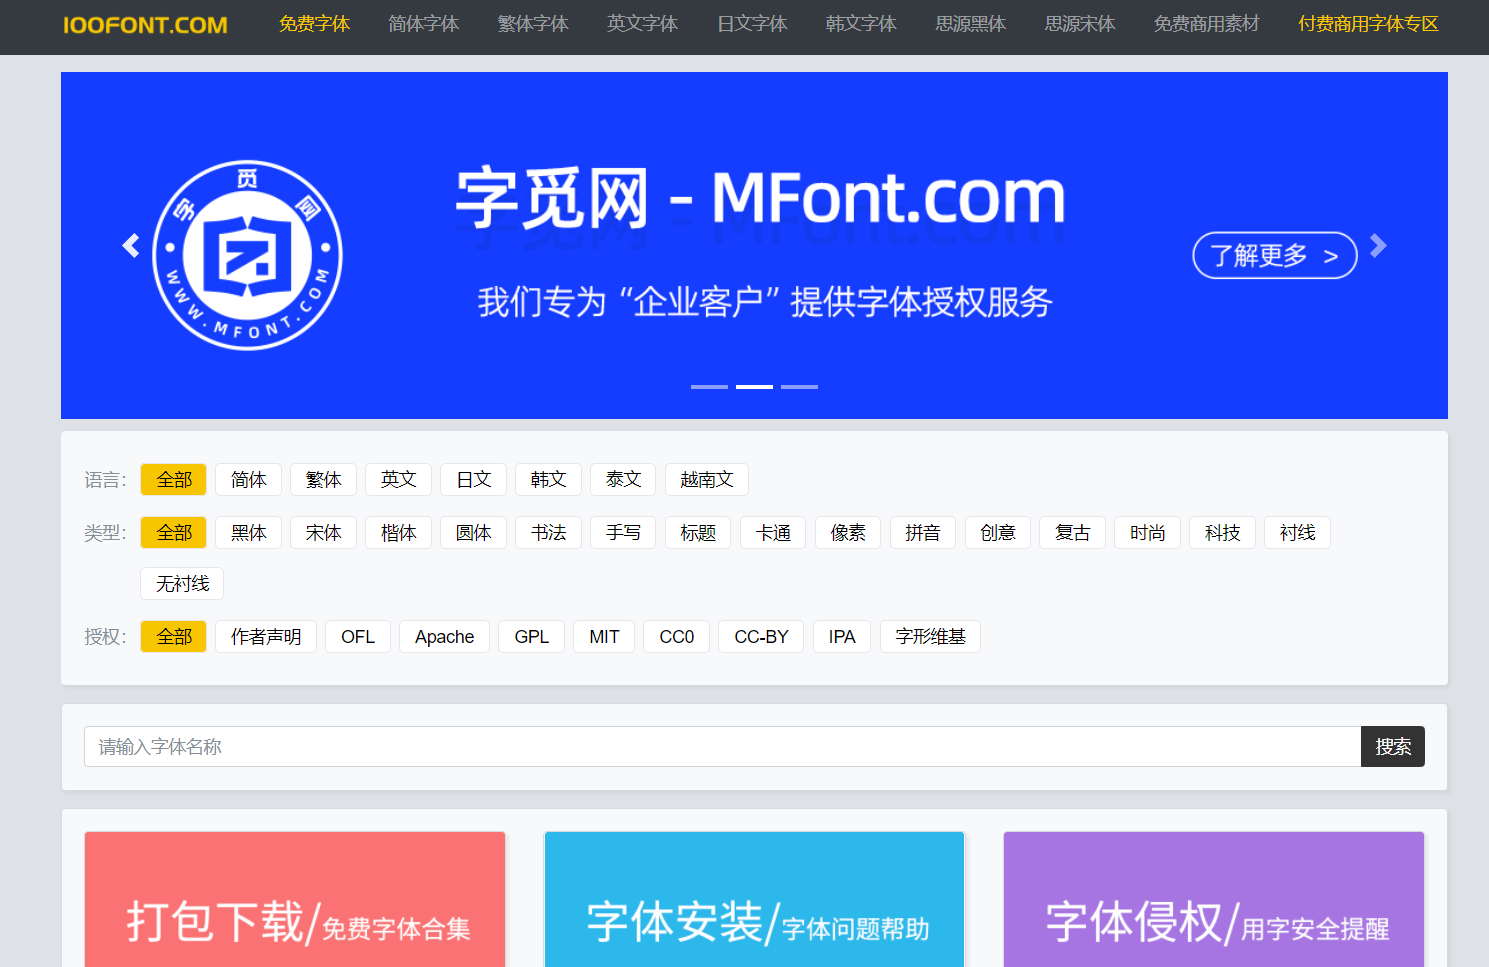Open the 简体字体 navigation menu item
1489x967 pixels.
[423, 24]
